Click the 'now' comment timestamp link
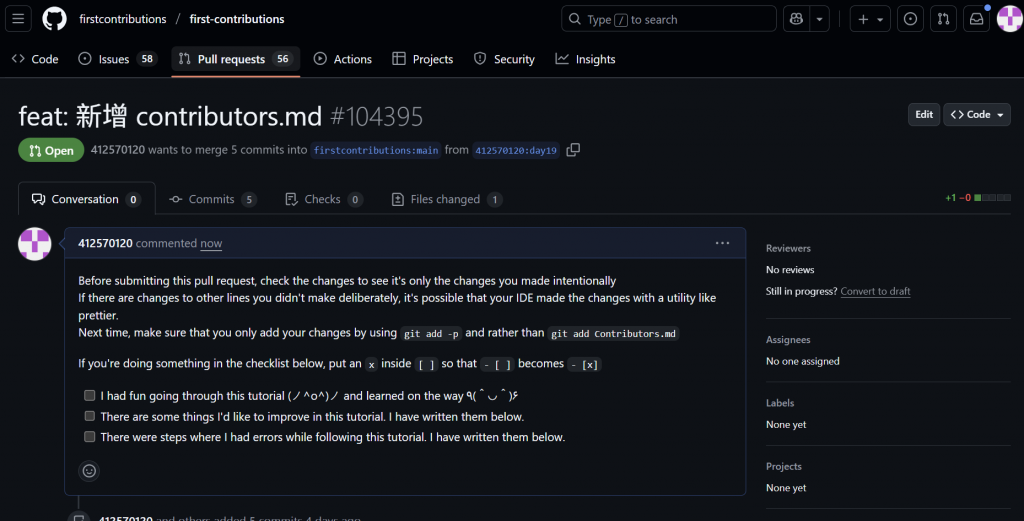Screen dimensions: 1024x521 point(211,243)
